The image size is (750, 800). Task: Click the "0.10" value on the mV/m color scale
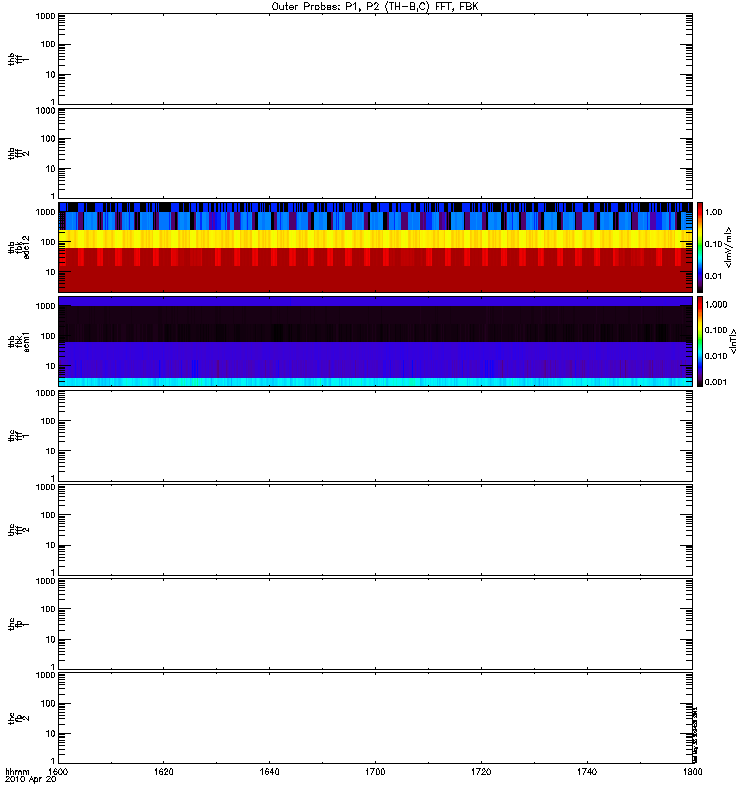713,244
